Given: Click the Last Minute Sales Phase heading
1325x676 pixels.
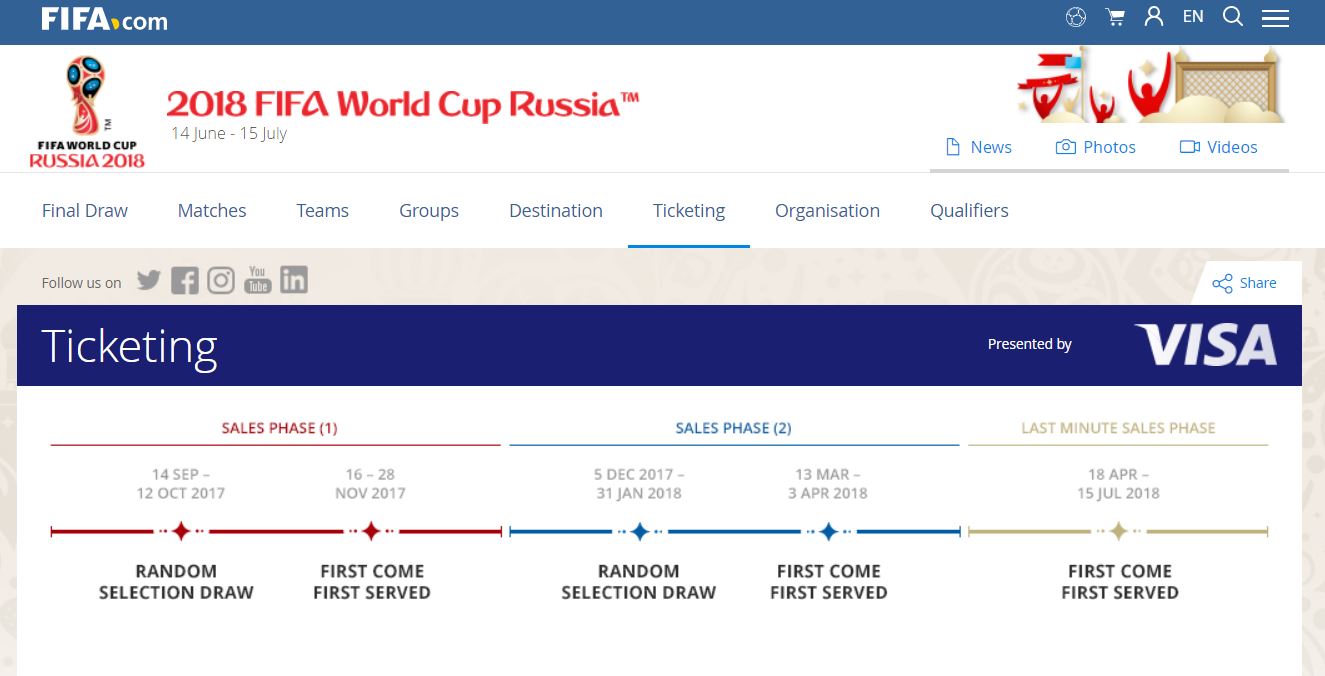Looking at the screenshot, I should pyautogui.click(x=1118, y=428).
